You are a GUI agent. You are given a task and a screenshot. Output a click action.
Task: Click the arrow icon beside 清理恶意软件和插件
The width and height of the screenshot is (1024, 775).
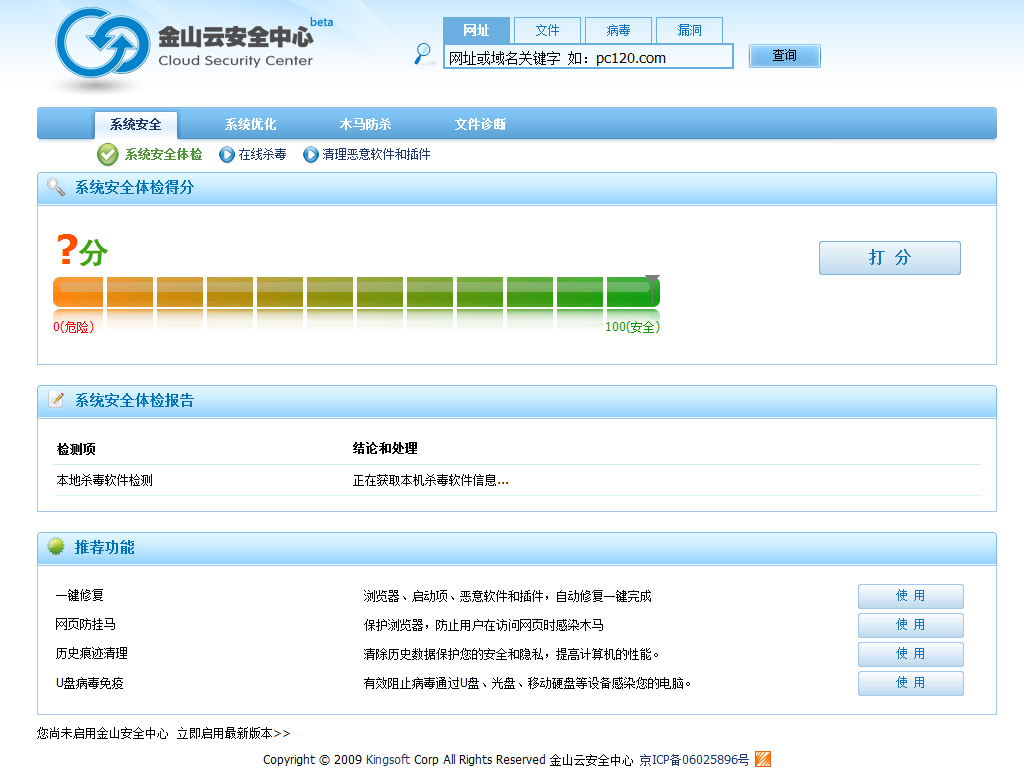pyautogui.click(x=311, y=155)
